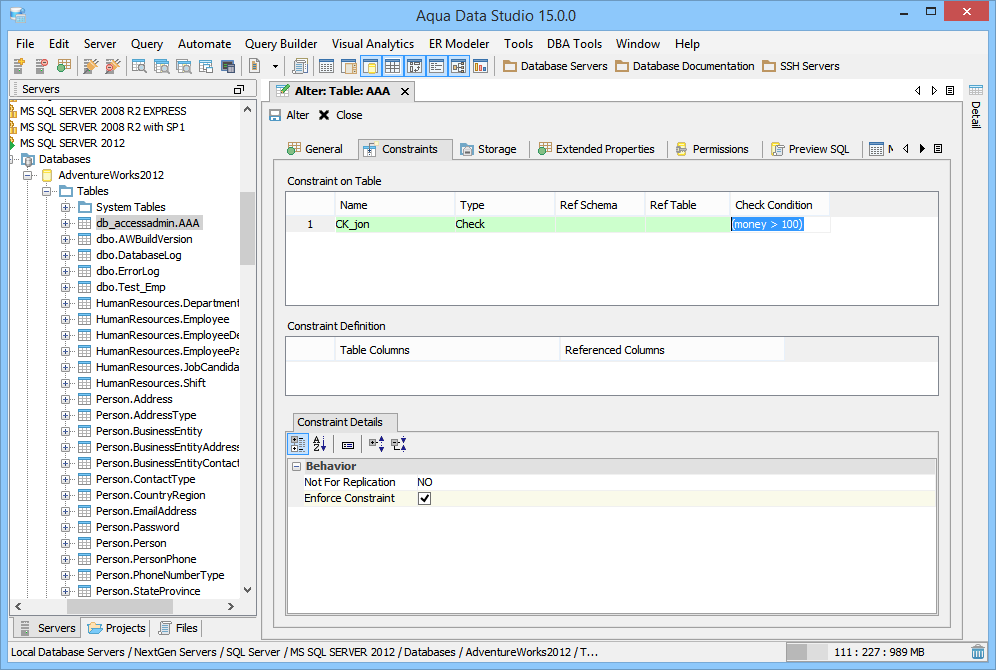Click the Check Condition cell (money > 100)
The width and height of the screenshot is (996, 670).
780,224
